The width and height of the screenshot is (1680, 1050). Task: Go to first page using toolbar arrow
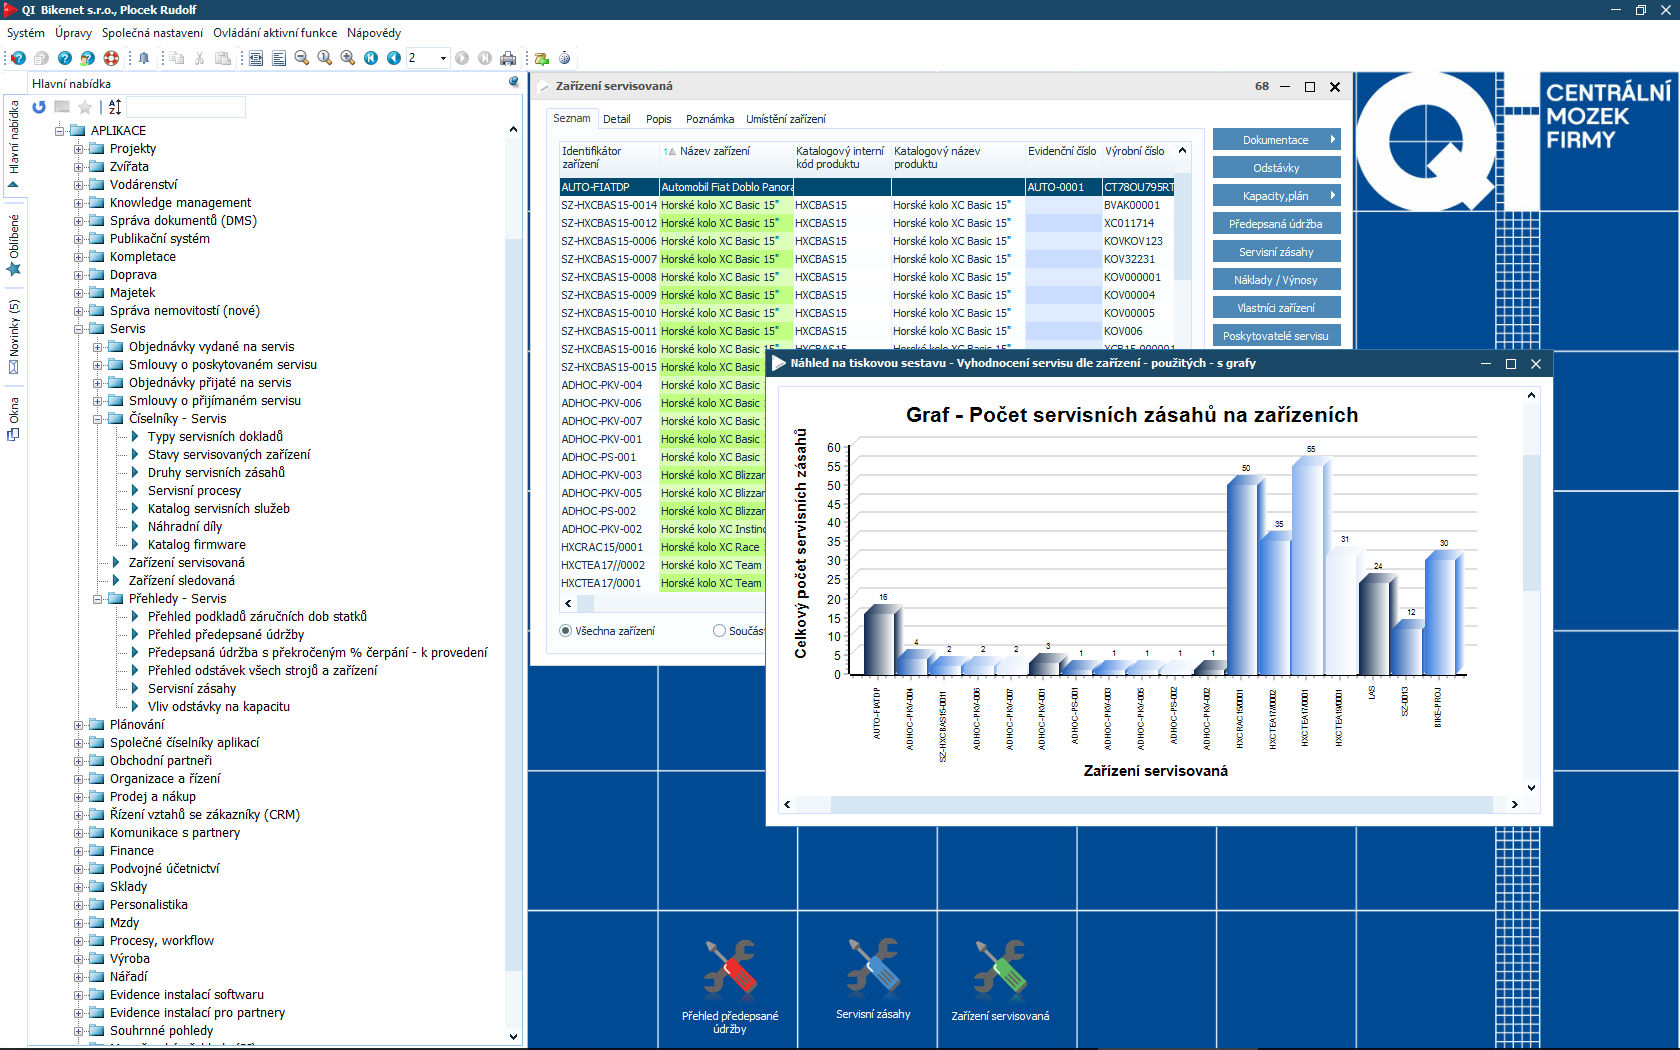coord(371,58)
